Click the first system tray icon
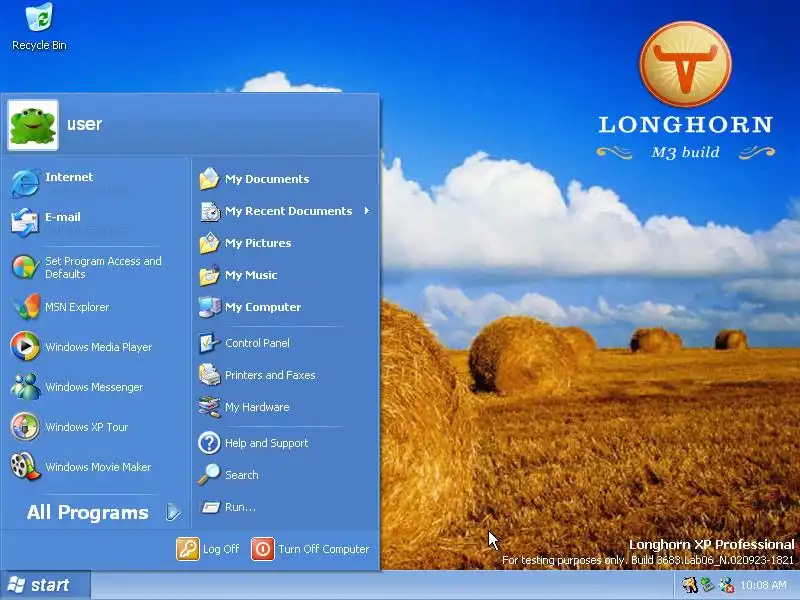 pyautogui.click(x=690, y=585)
